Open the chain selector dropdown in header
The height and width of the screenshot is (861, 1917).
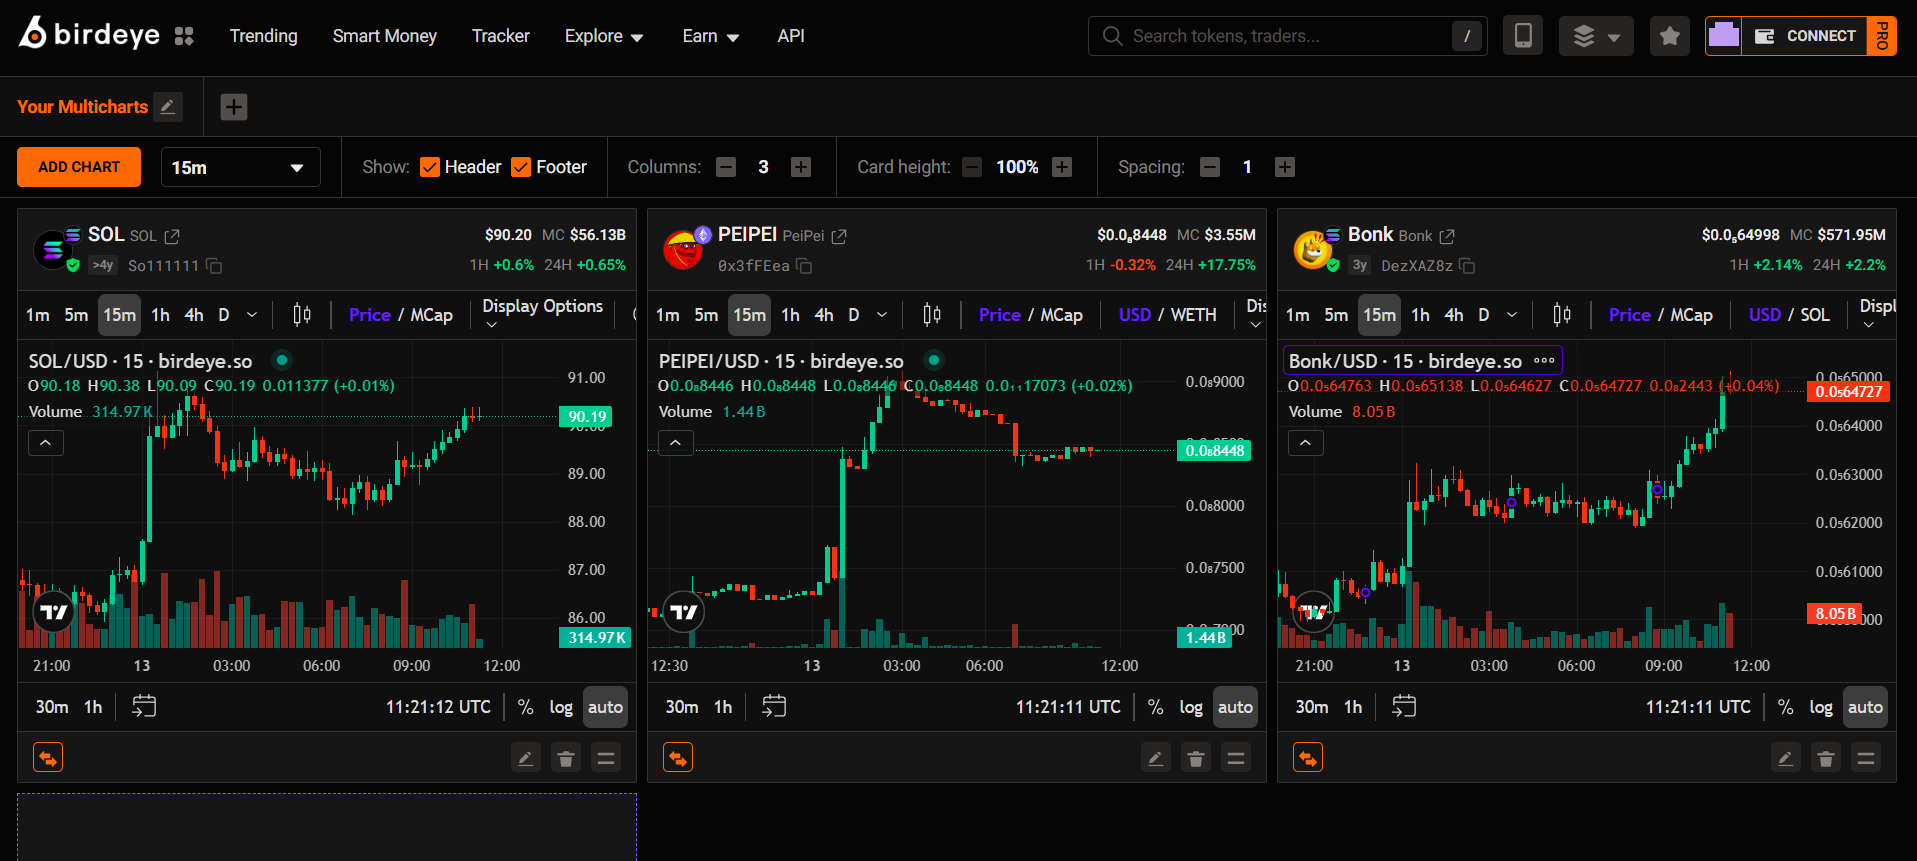1596,36
